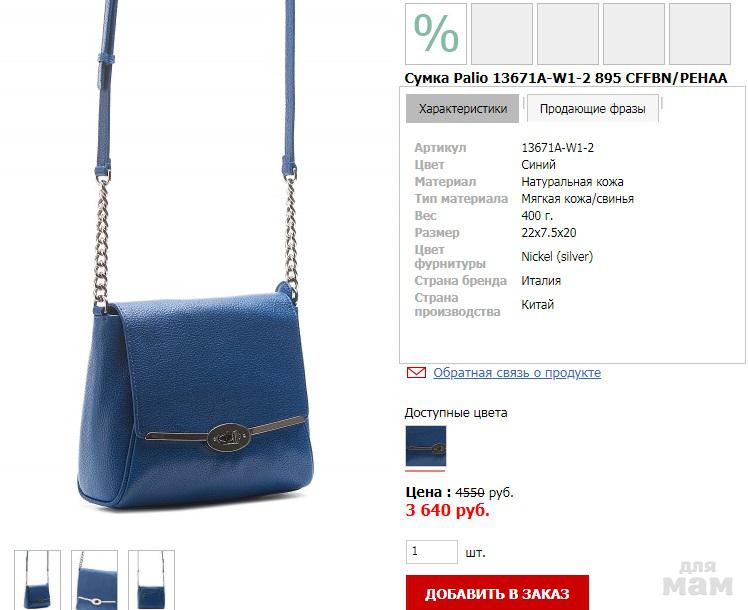Click the last empty gray placeholder box
The height and width of the screenshot is (610, 748).
(x=700, y=34)
